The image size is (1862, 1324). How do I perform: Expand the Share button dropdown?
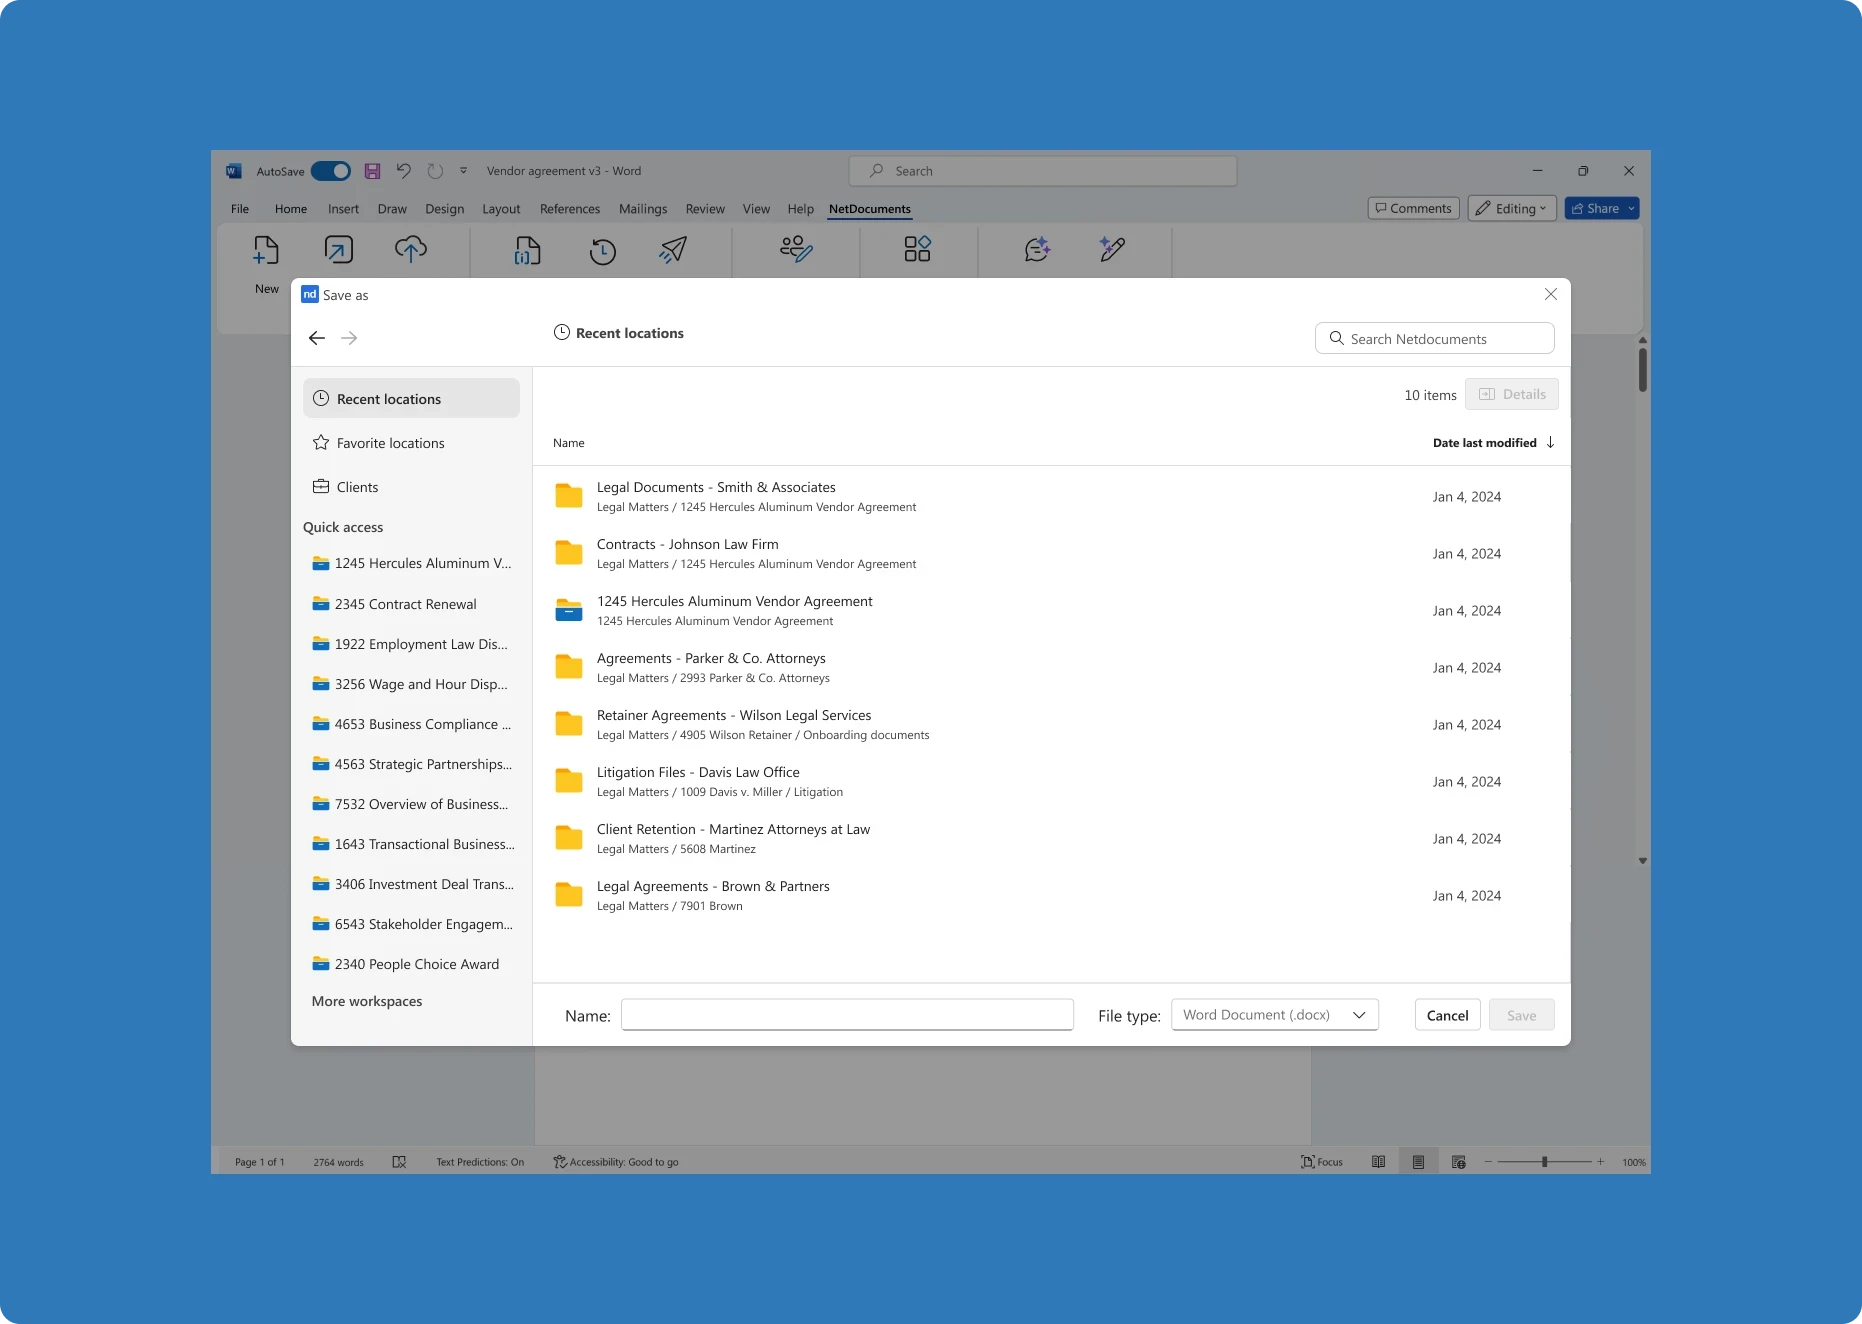pyautogui.click(x=1630, y=208)
